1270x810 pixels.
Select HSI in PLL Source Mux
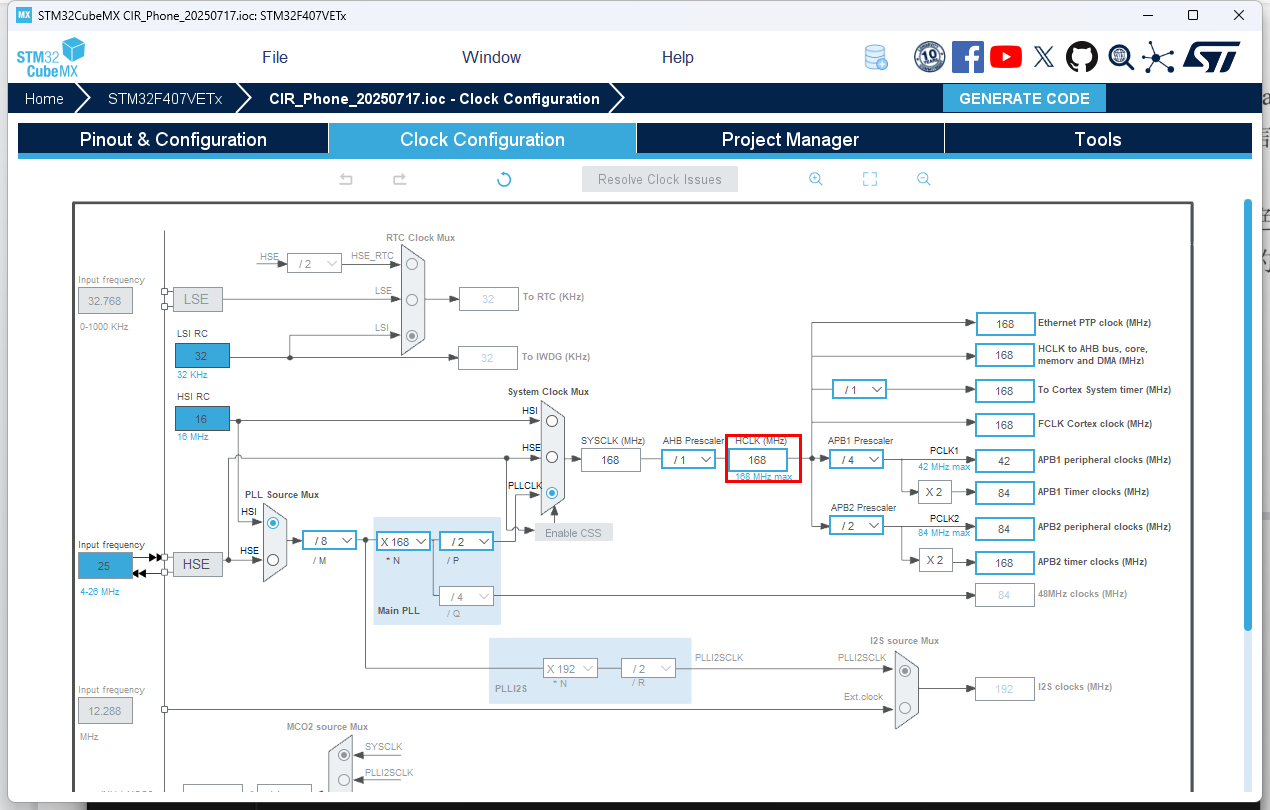[273, 522]
